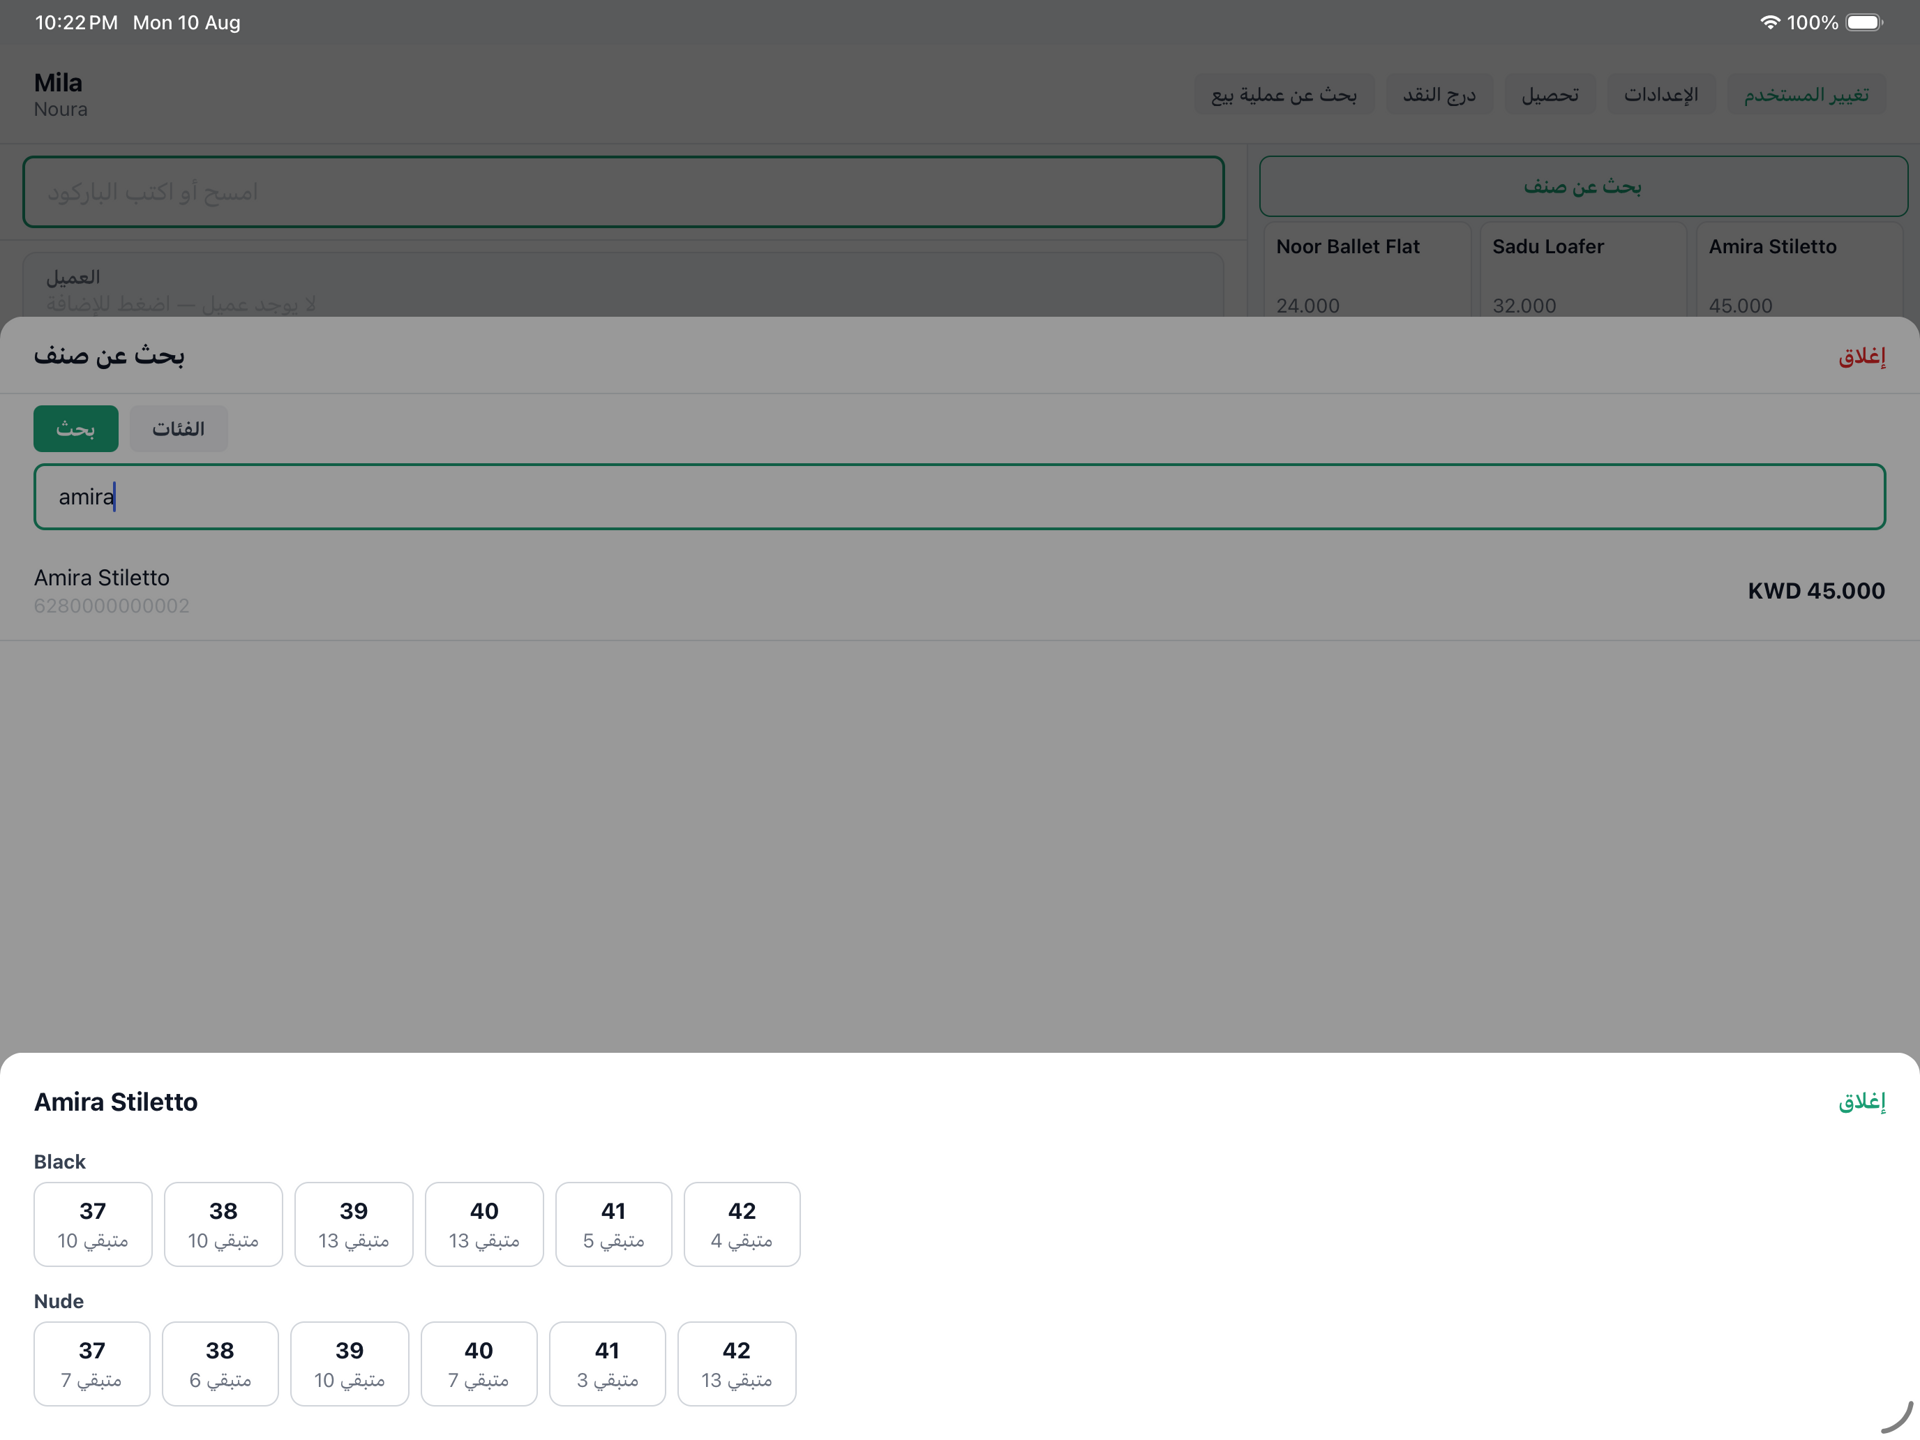Click the Mila store name header
This screenshot has height=1440, width=1920.
[58, 82]
